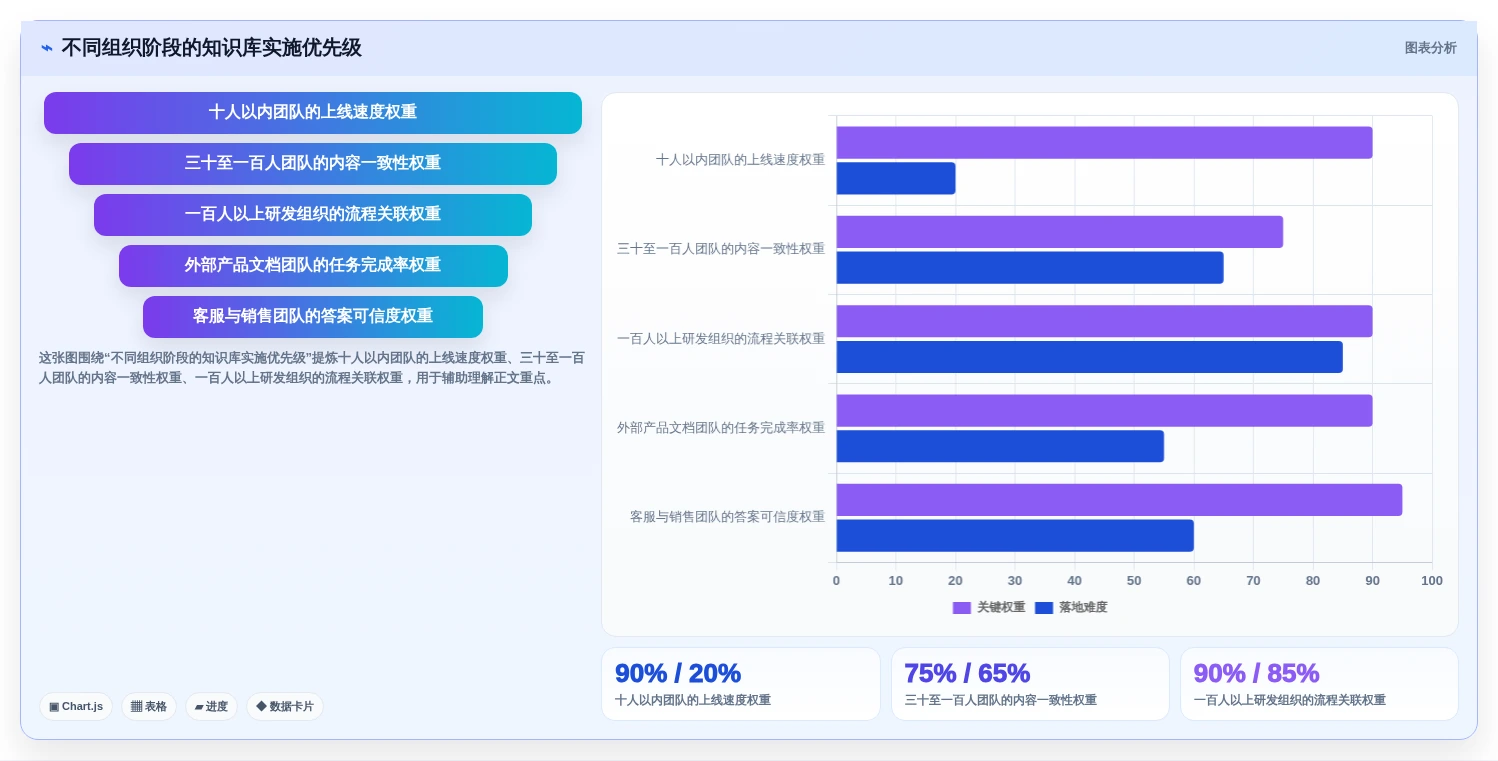Click the 图表分析 label in header
Viewport: 1498px width, 761px height.
point(1430,48)
